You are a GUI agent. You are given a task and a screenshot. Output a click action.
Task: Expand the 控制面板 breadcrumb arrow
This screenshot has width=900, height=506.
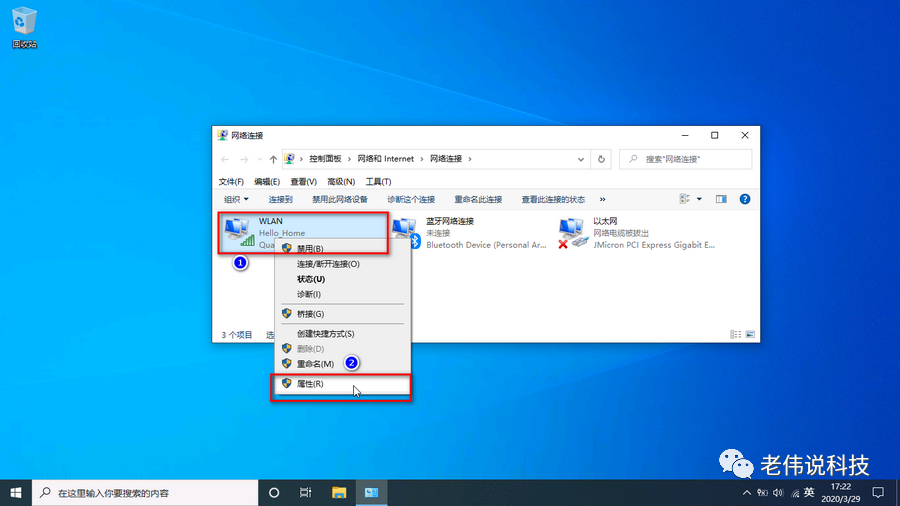pos(349,159)
